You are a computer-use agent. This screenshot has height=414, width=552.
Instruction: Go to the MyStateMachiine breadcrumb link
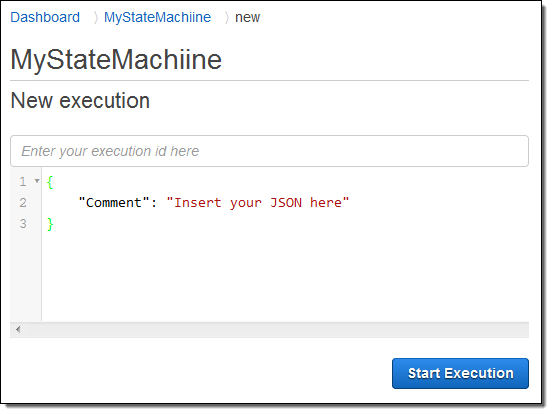pos(157,17)
